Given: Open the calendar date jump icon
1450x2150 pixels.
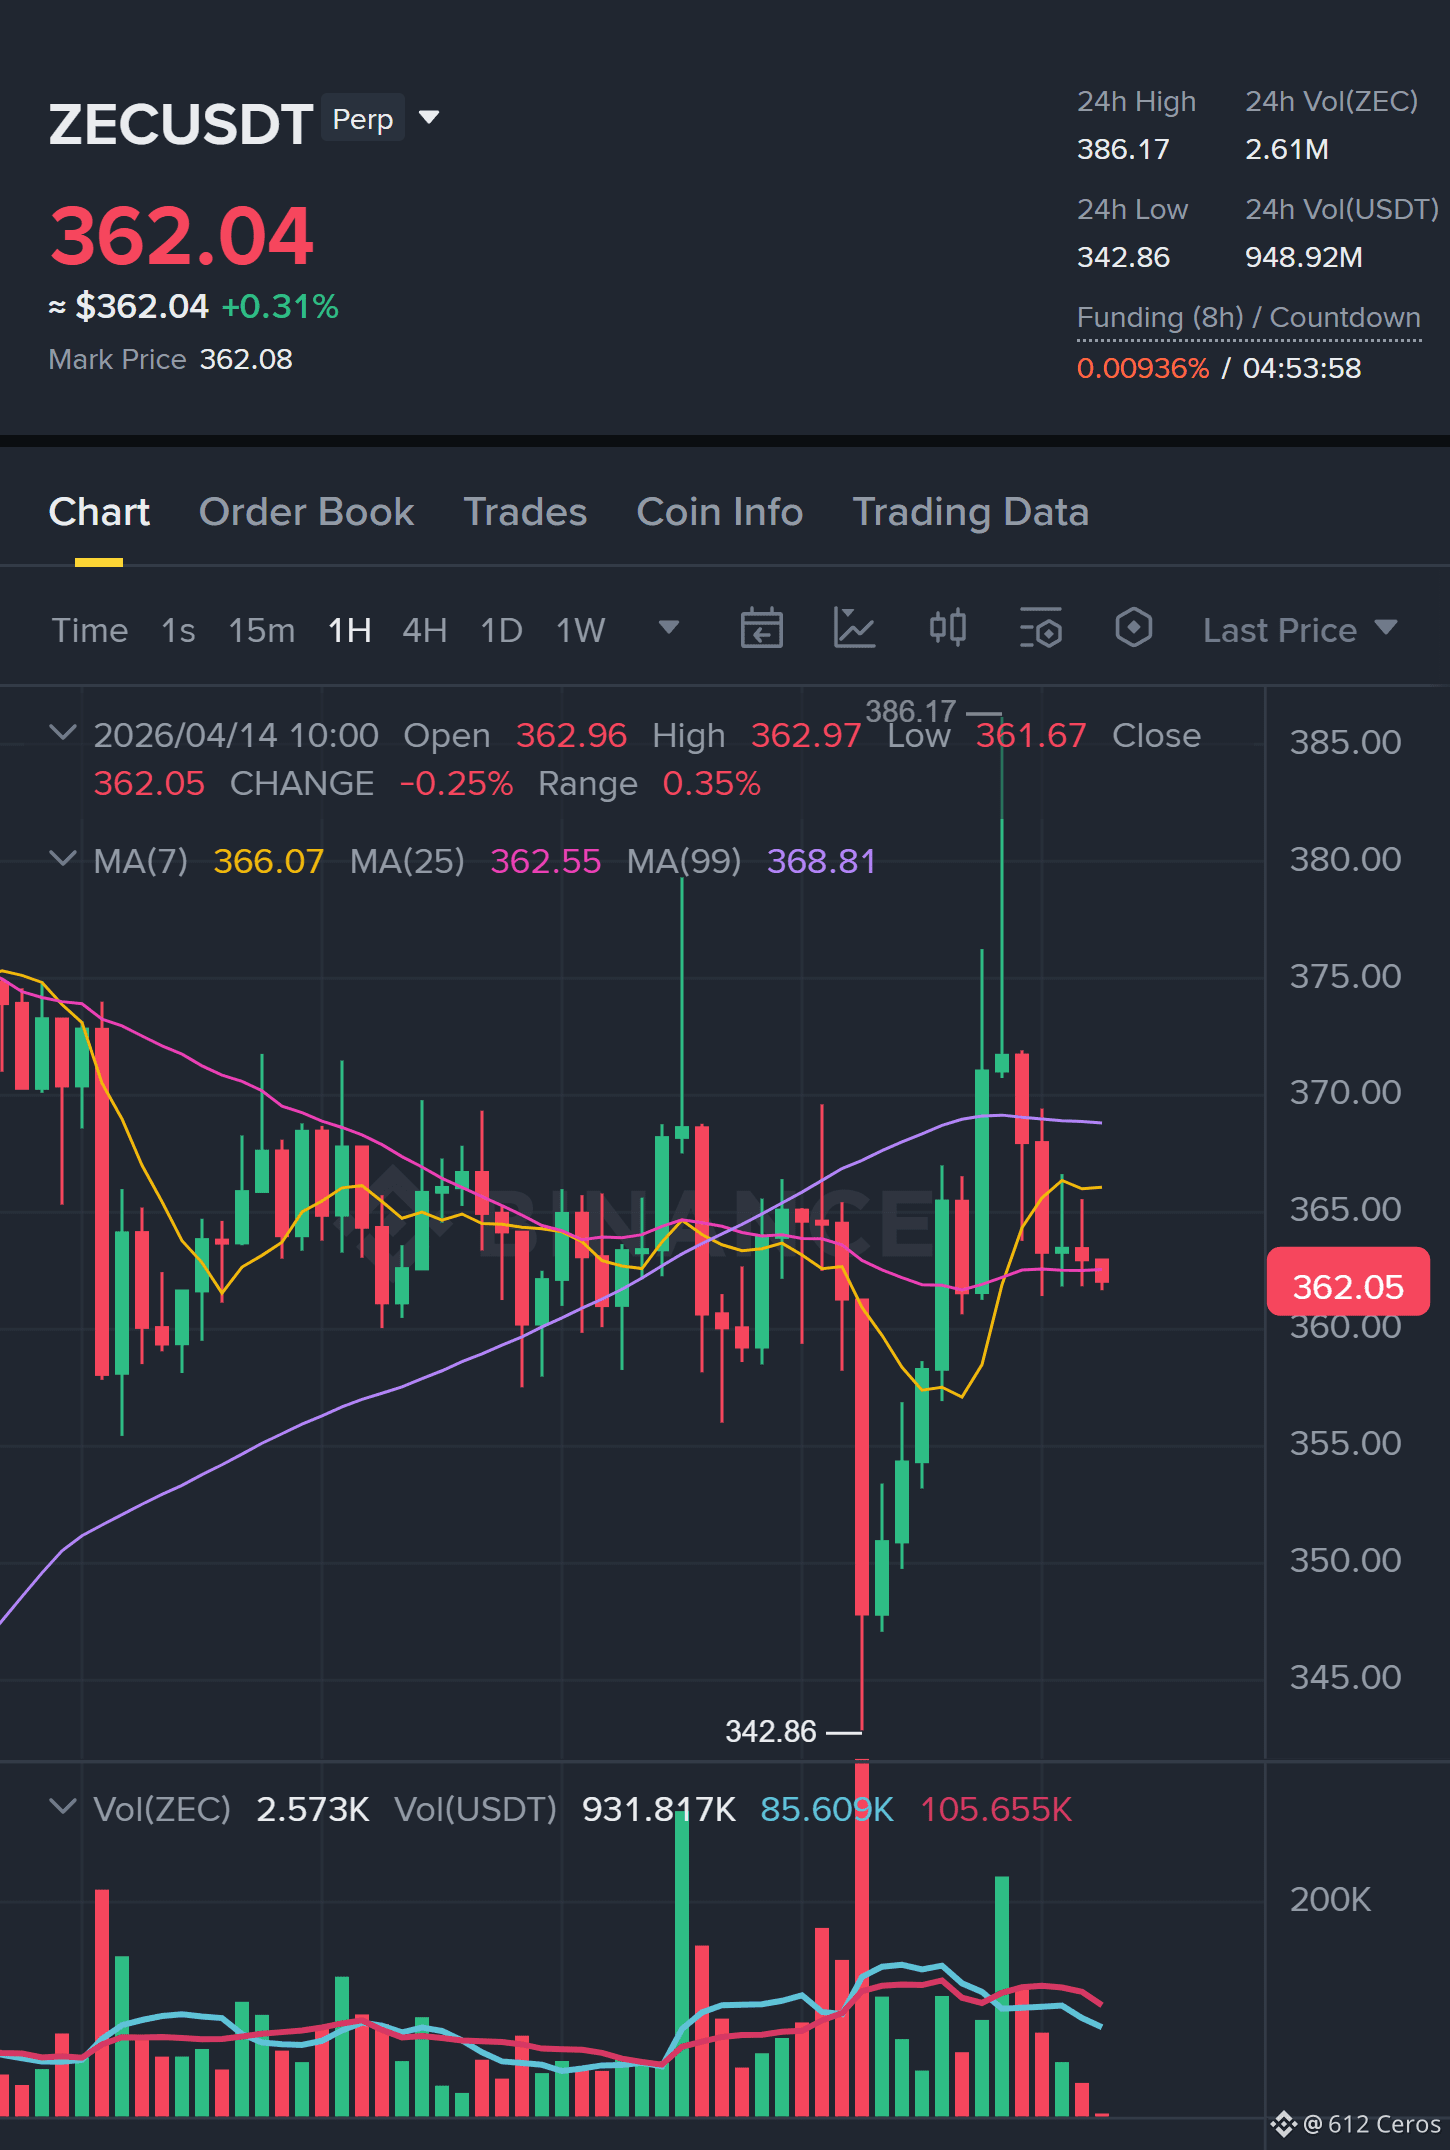Looking at the screenshot, I should click(761, 629).
